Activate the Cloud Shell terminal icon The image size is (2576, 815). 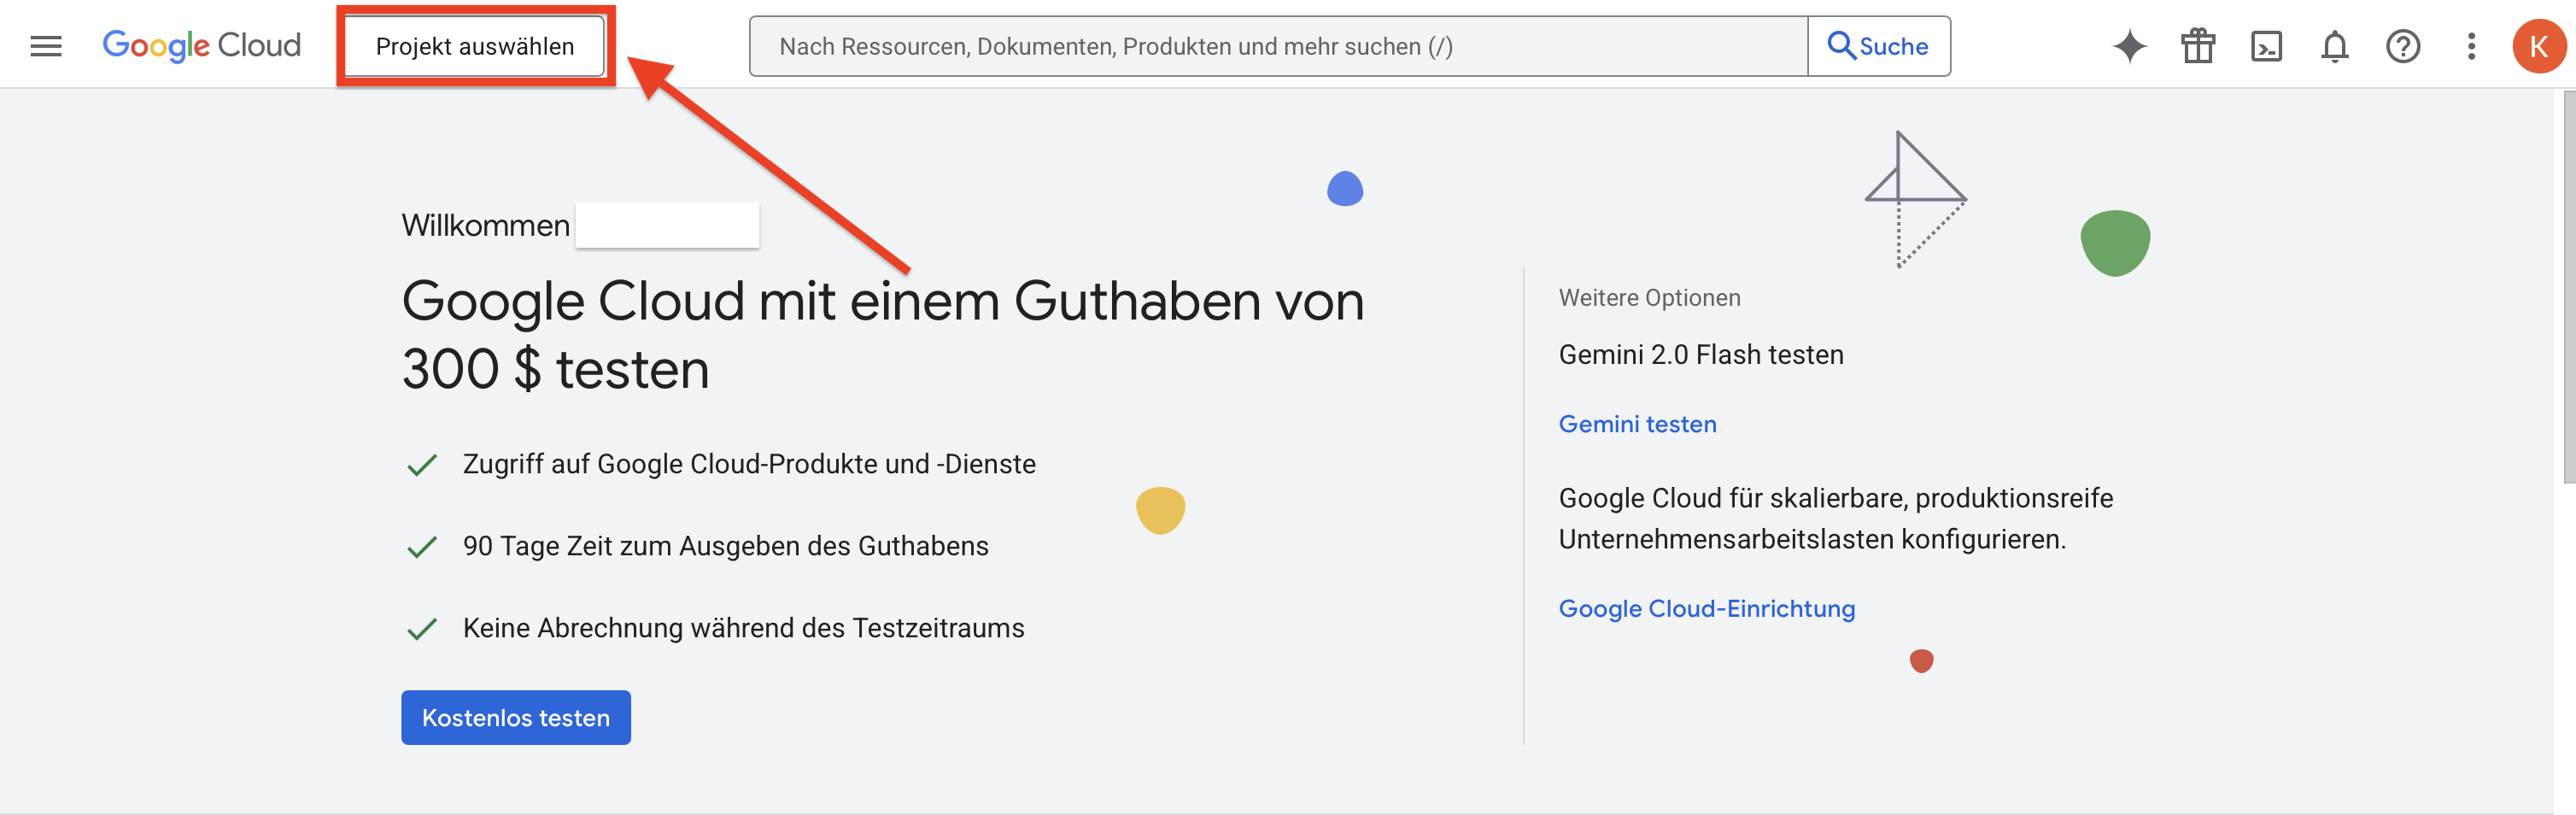(2265, 46)
